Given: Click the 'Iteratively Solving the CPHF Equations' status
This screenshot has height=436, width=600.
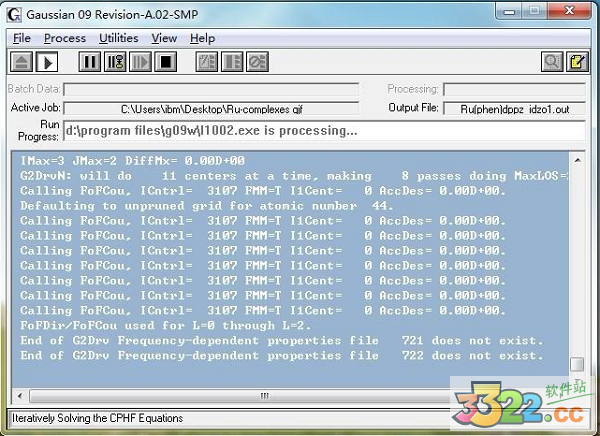Looking at the screenshot, I should 98,418.
